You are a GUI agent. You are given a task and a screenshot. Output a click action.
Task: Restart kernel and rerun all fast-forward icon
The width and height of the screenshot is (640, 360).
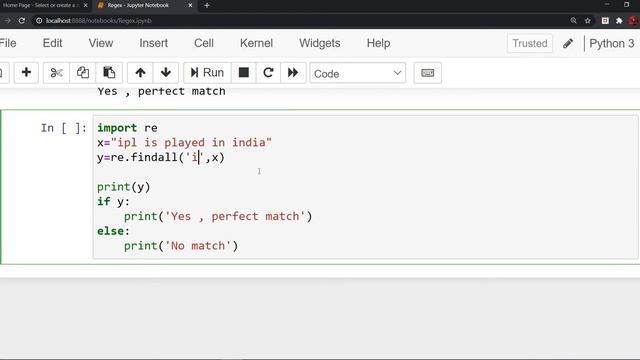point(293,73)
